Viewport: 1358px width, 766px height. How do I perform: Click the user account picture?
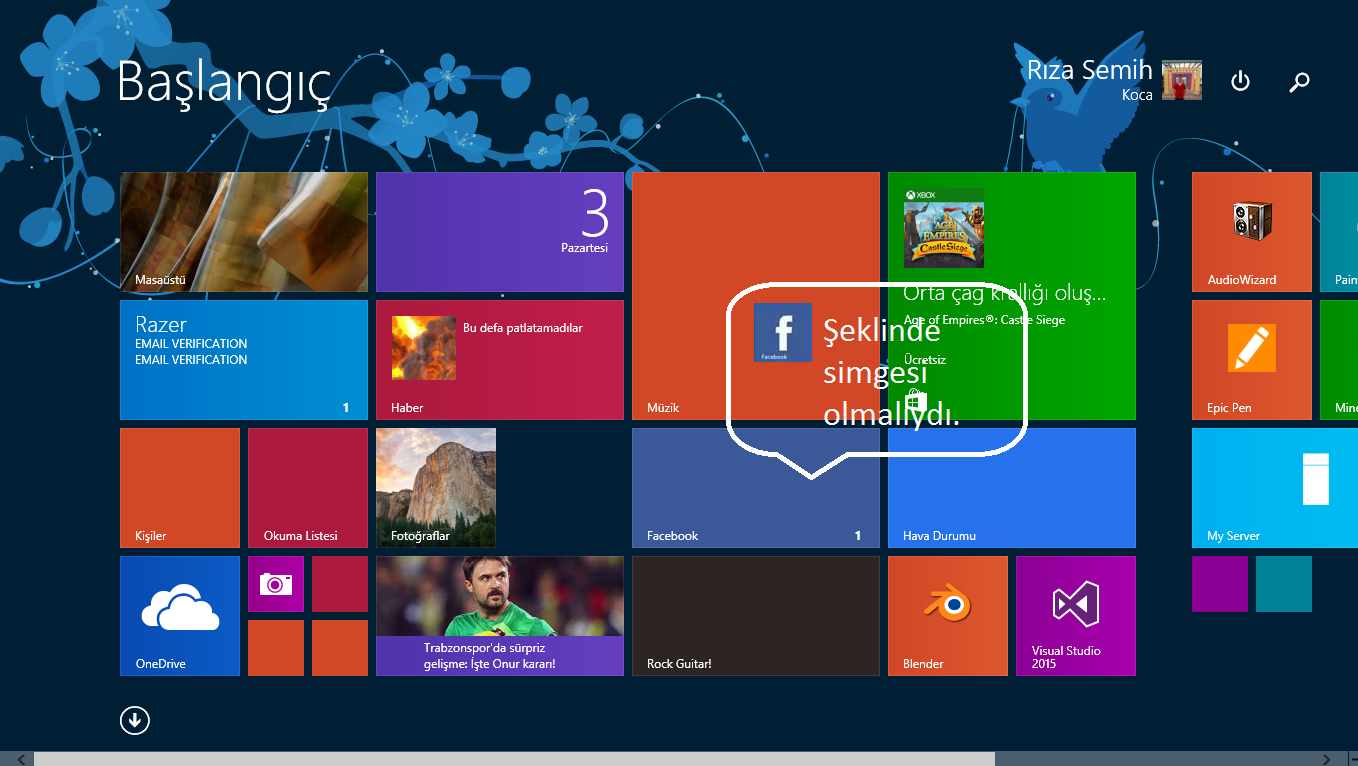[1181, 80]
